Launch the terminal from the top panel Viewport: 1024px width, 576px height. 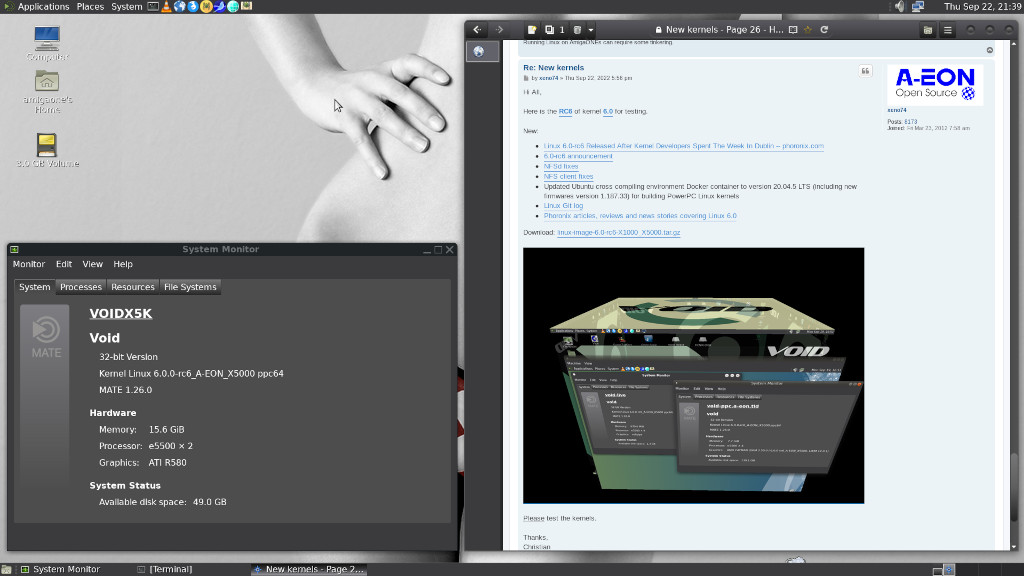pyautogui.click(x=153, y=7)
